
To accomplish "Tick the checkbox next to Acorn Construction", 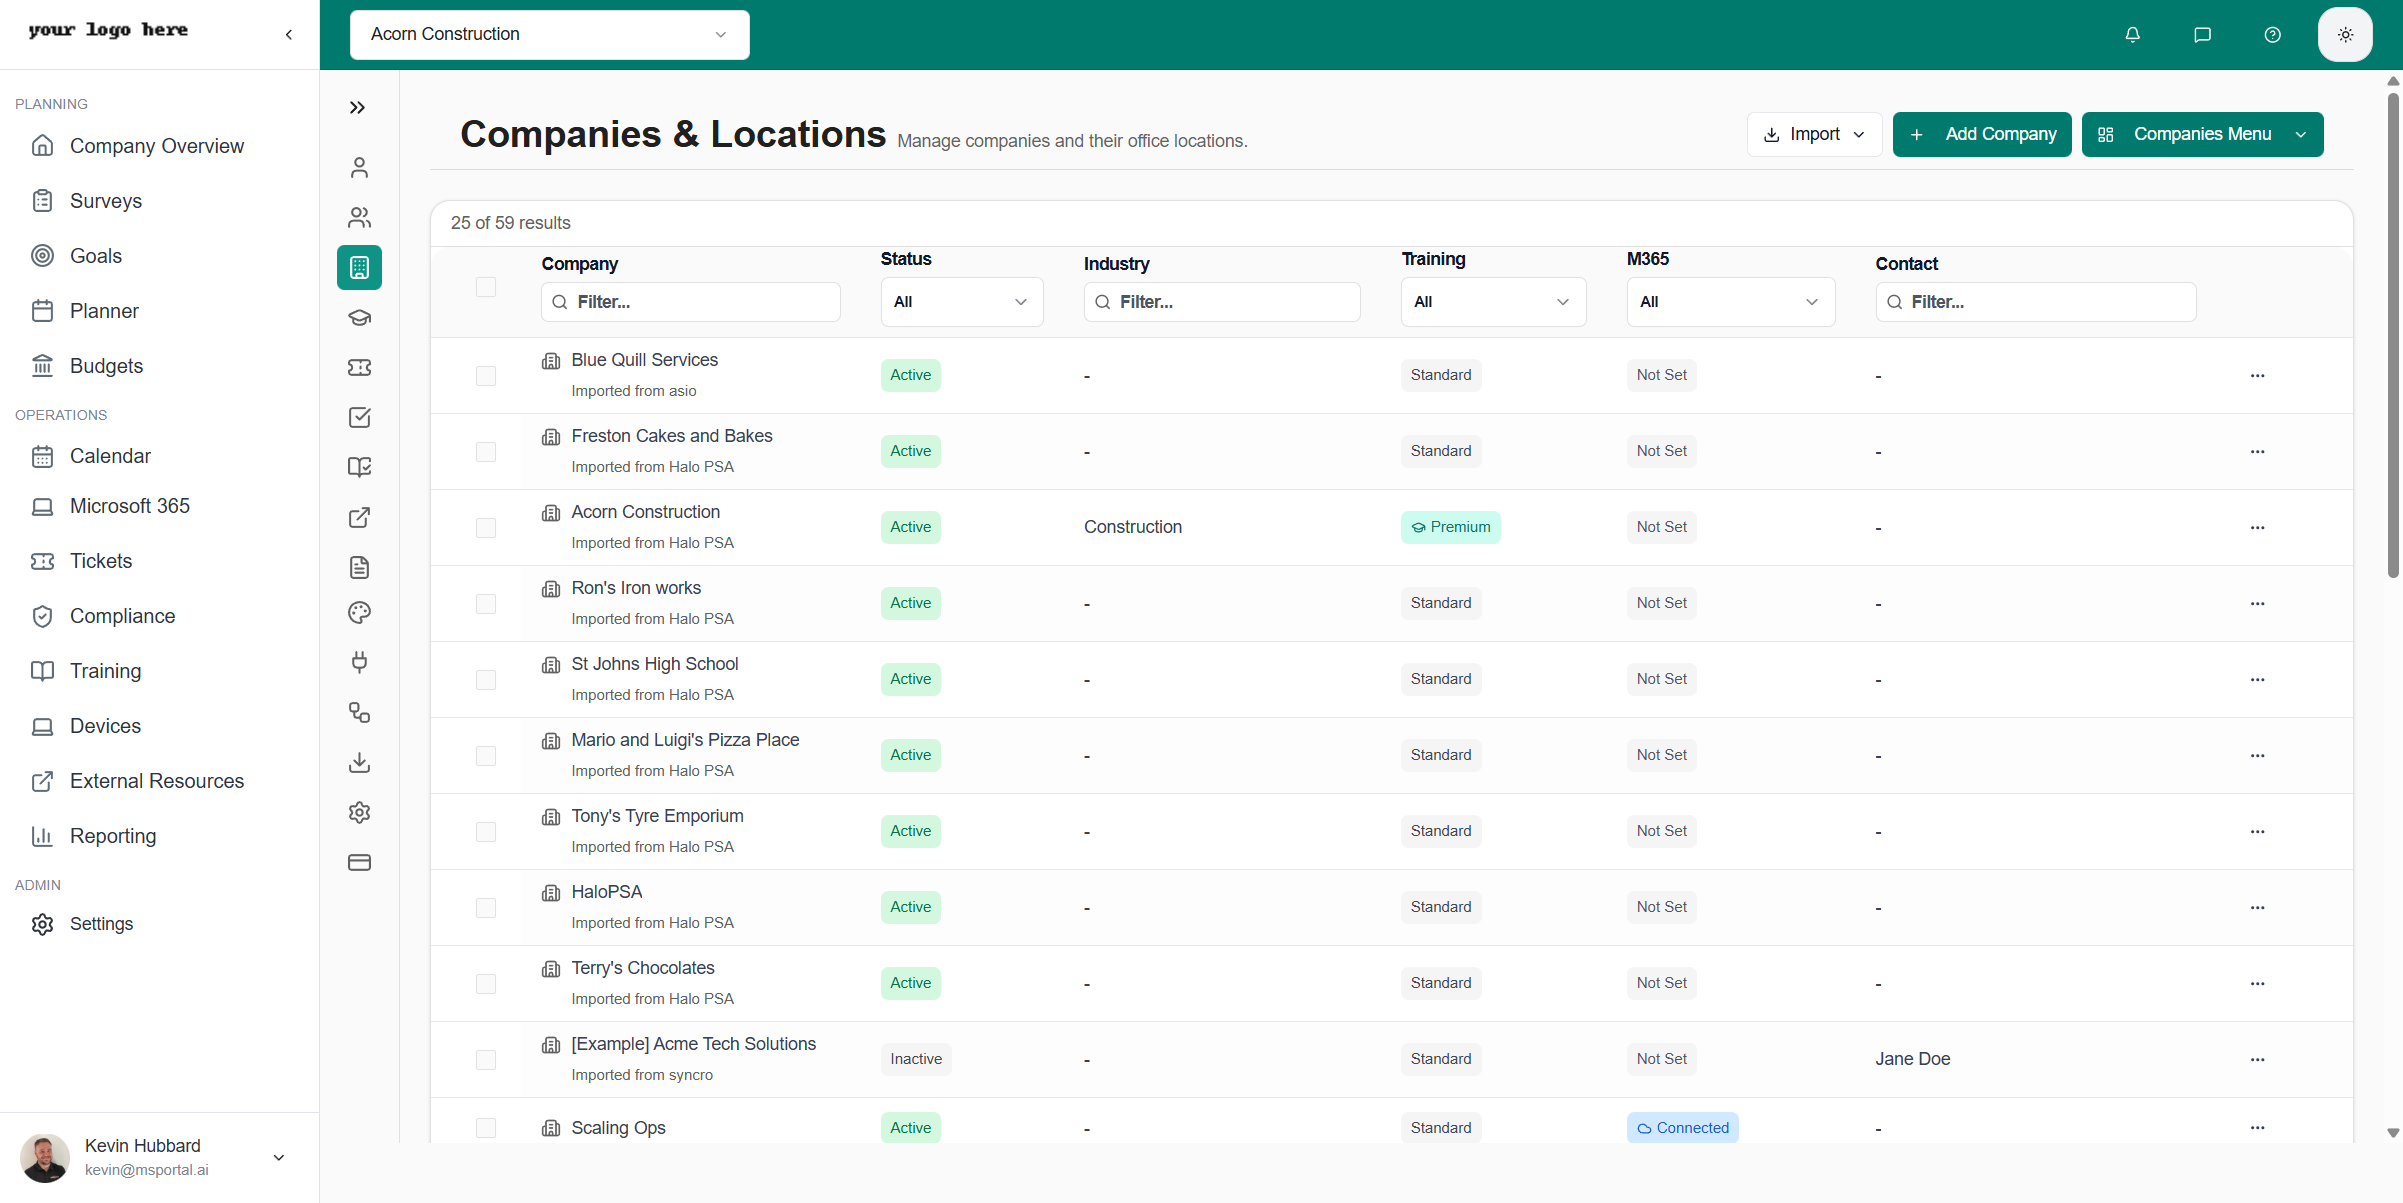I will pyautogui.click(x=486, y=527).
